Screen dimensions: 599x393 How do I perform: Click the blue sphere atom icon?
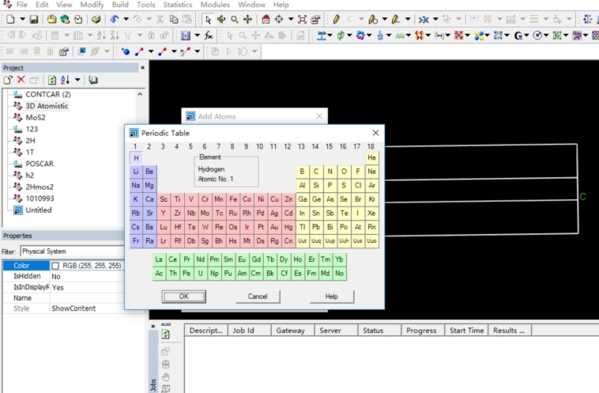[x=125, y=51]
